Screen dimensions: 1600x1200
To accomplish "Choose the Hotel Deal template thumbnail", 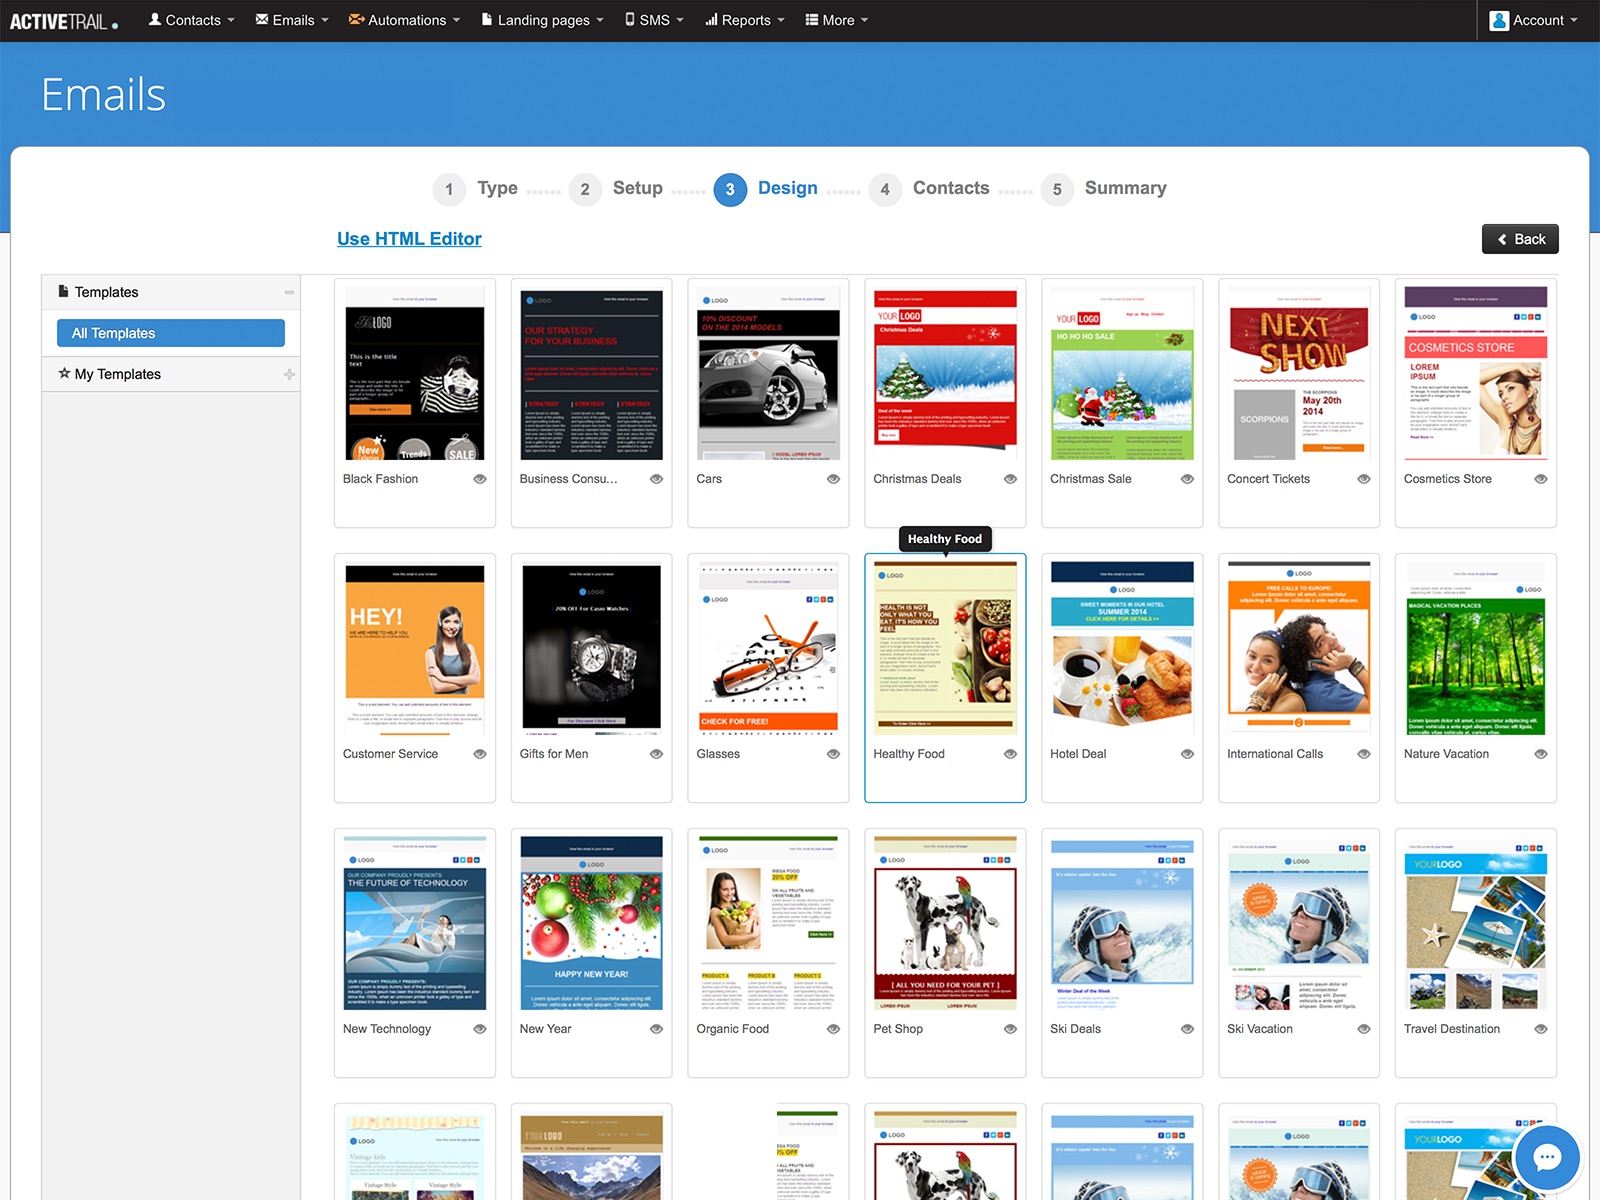I will 1122,646.
